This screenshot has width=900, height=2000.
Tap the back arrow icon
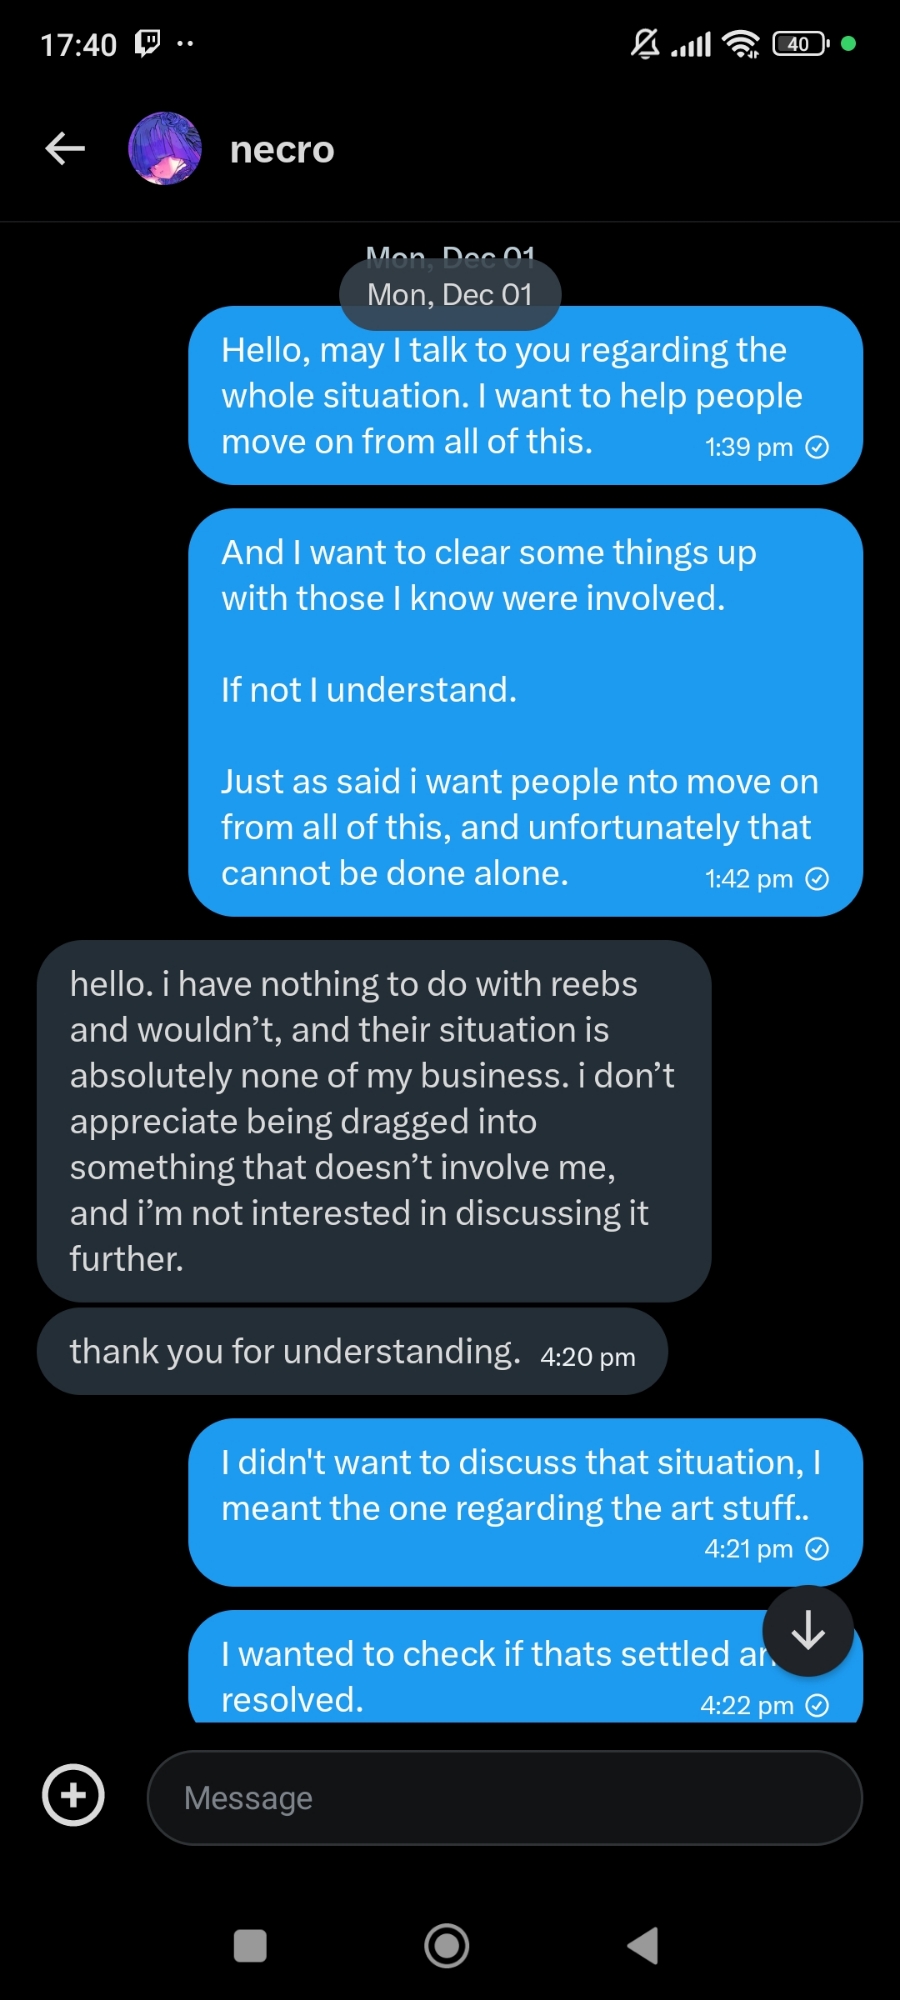tap(65, 149)
